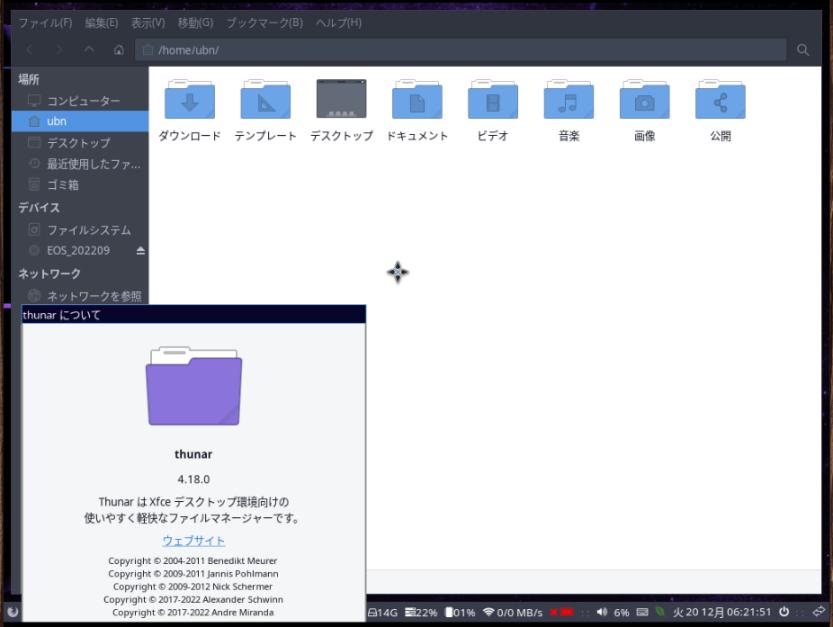
Task: Open the 表示(V) menu
Action: (148, 23)
